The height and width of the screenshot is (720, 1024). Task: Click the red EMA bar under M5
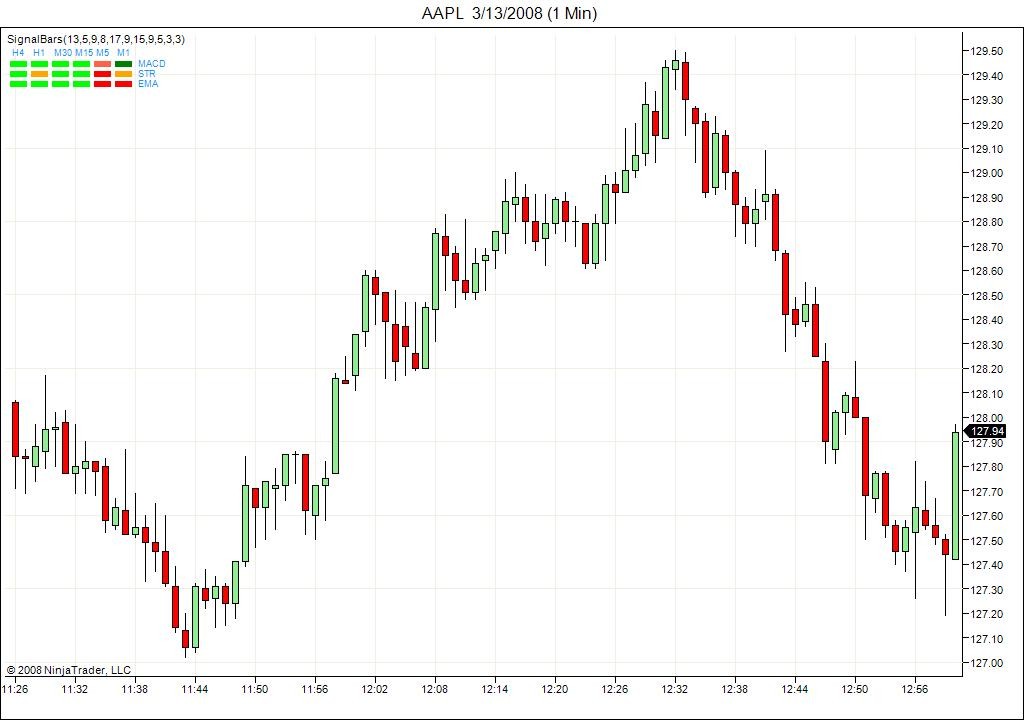[103, 84]
